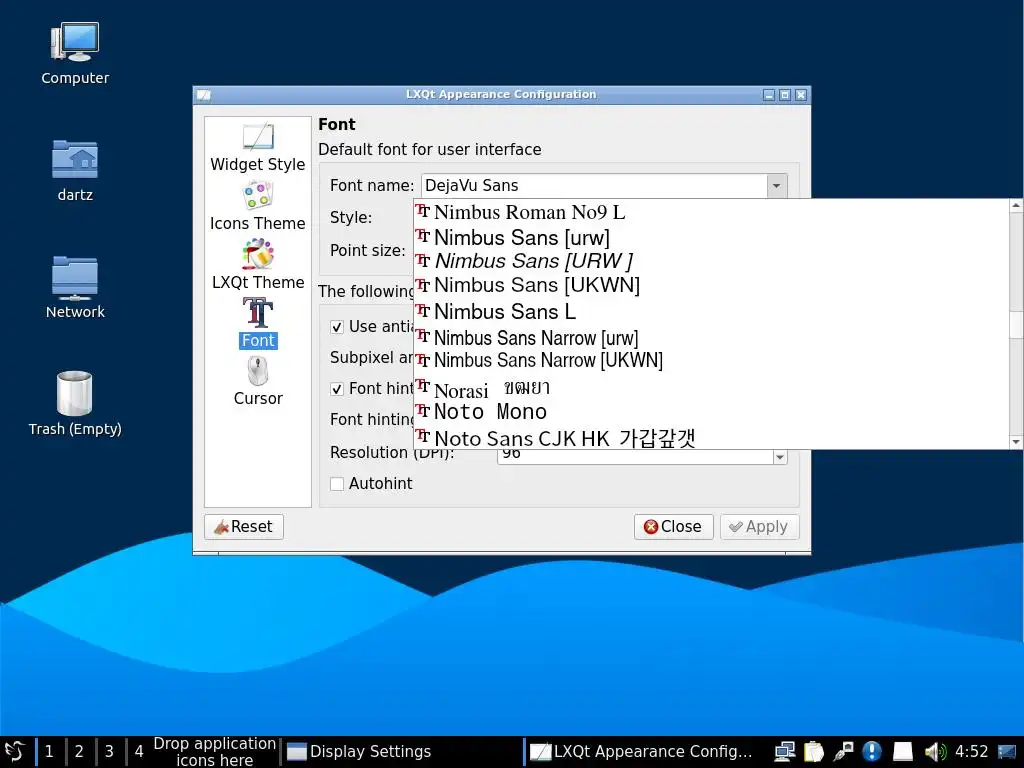Viewport: 1024px width, 768px height.
Task: Click the font list scrollbar handle
Action: click(x=1016, y=326)
